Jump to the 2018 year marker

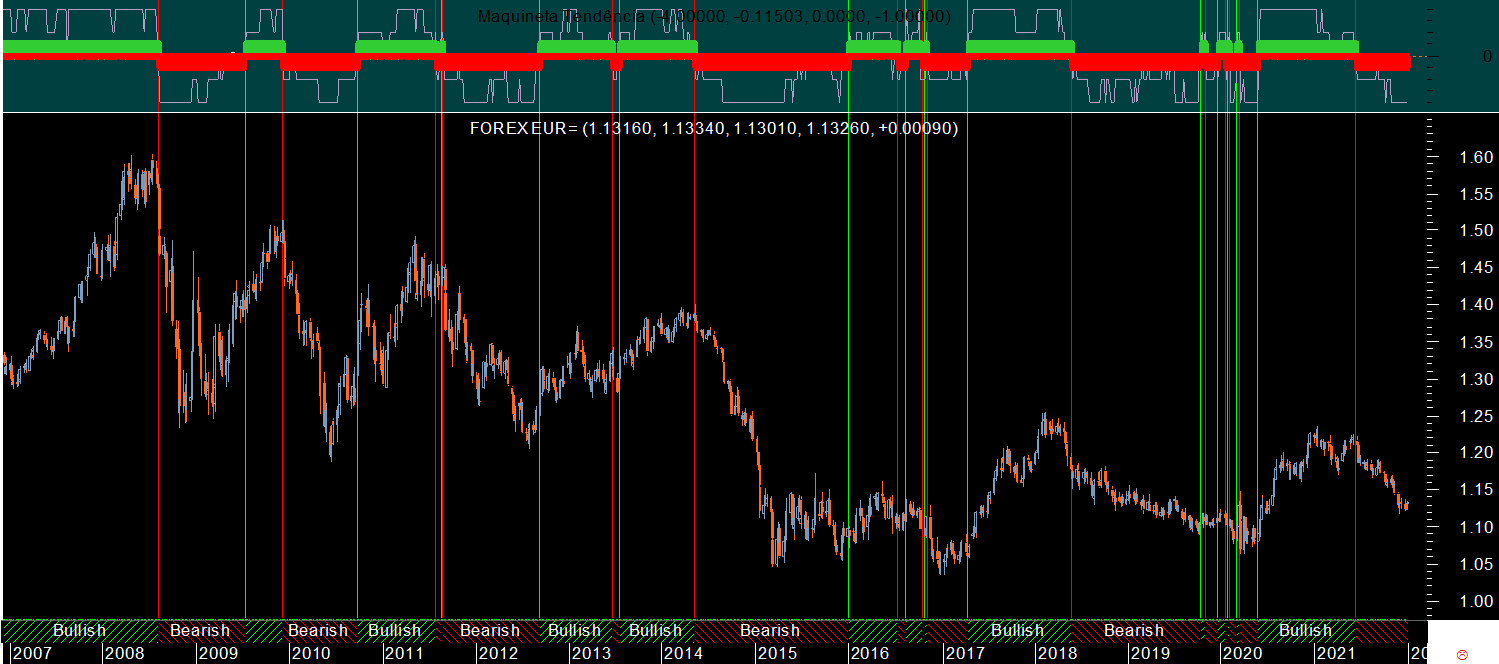click(1056, 653)
